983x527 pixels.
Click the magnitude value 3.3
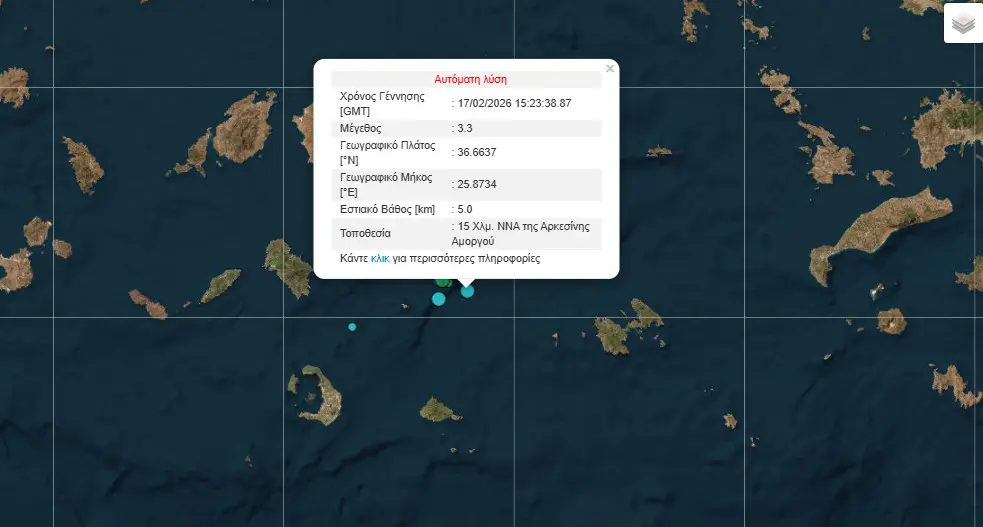pos(465,129)
